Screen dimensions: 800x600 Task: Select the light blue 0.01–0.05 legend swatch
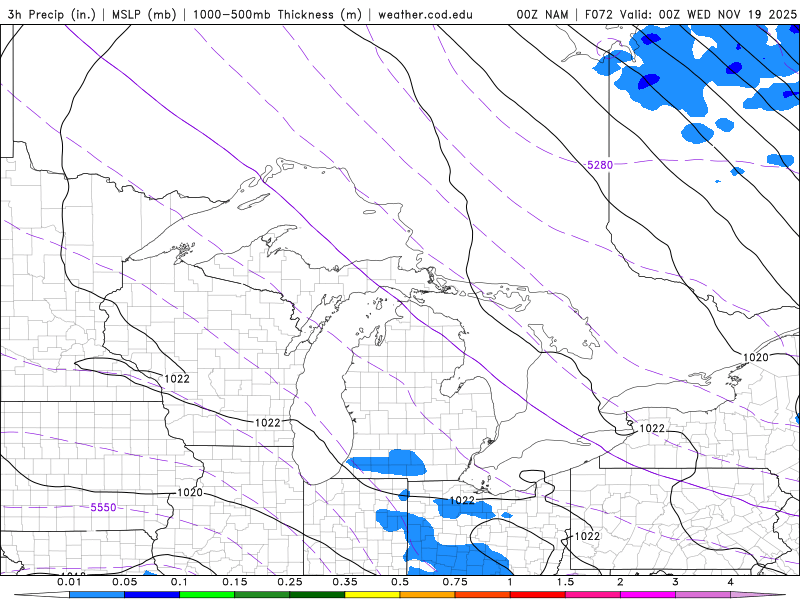point(97,595)
